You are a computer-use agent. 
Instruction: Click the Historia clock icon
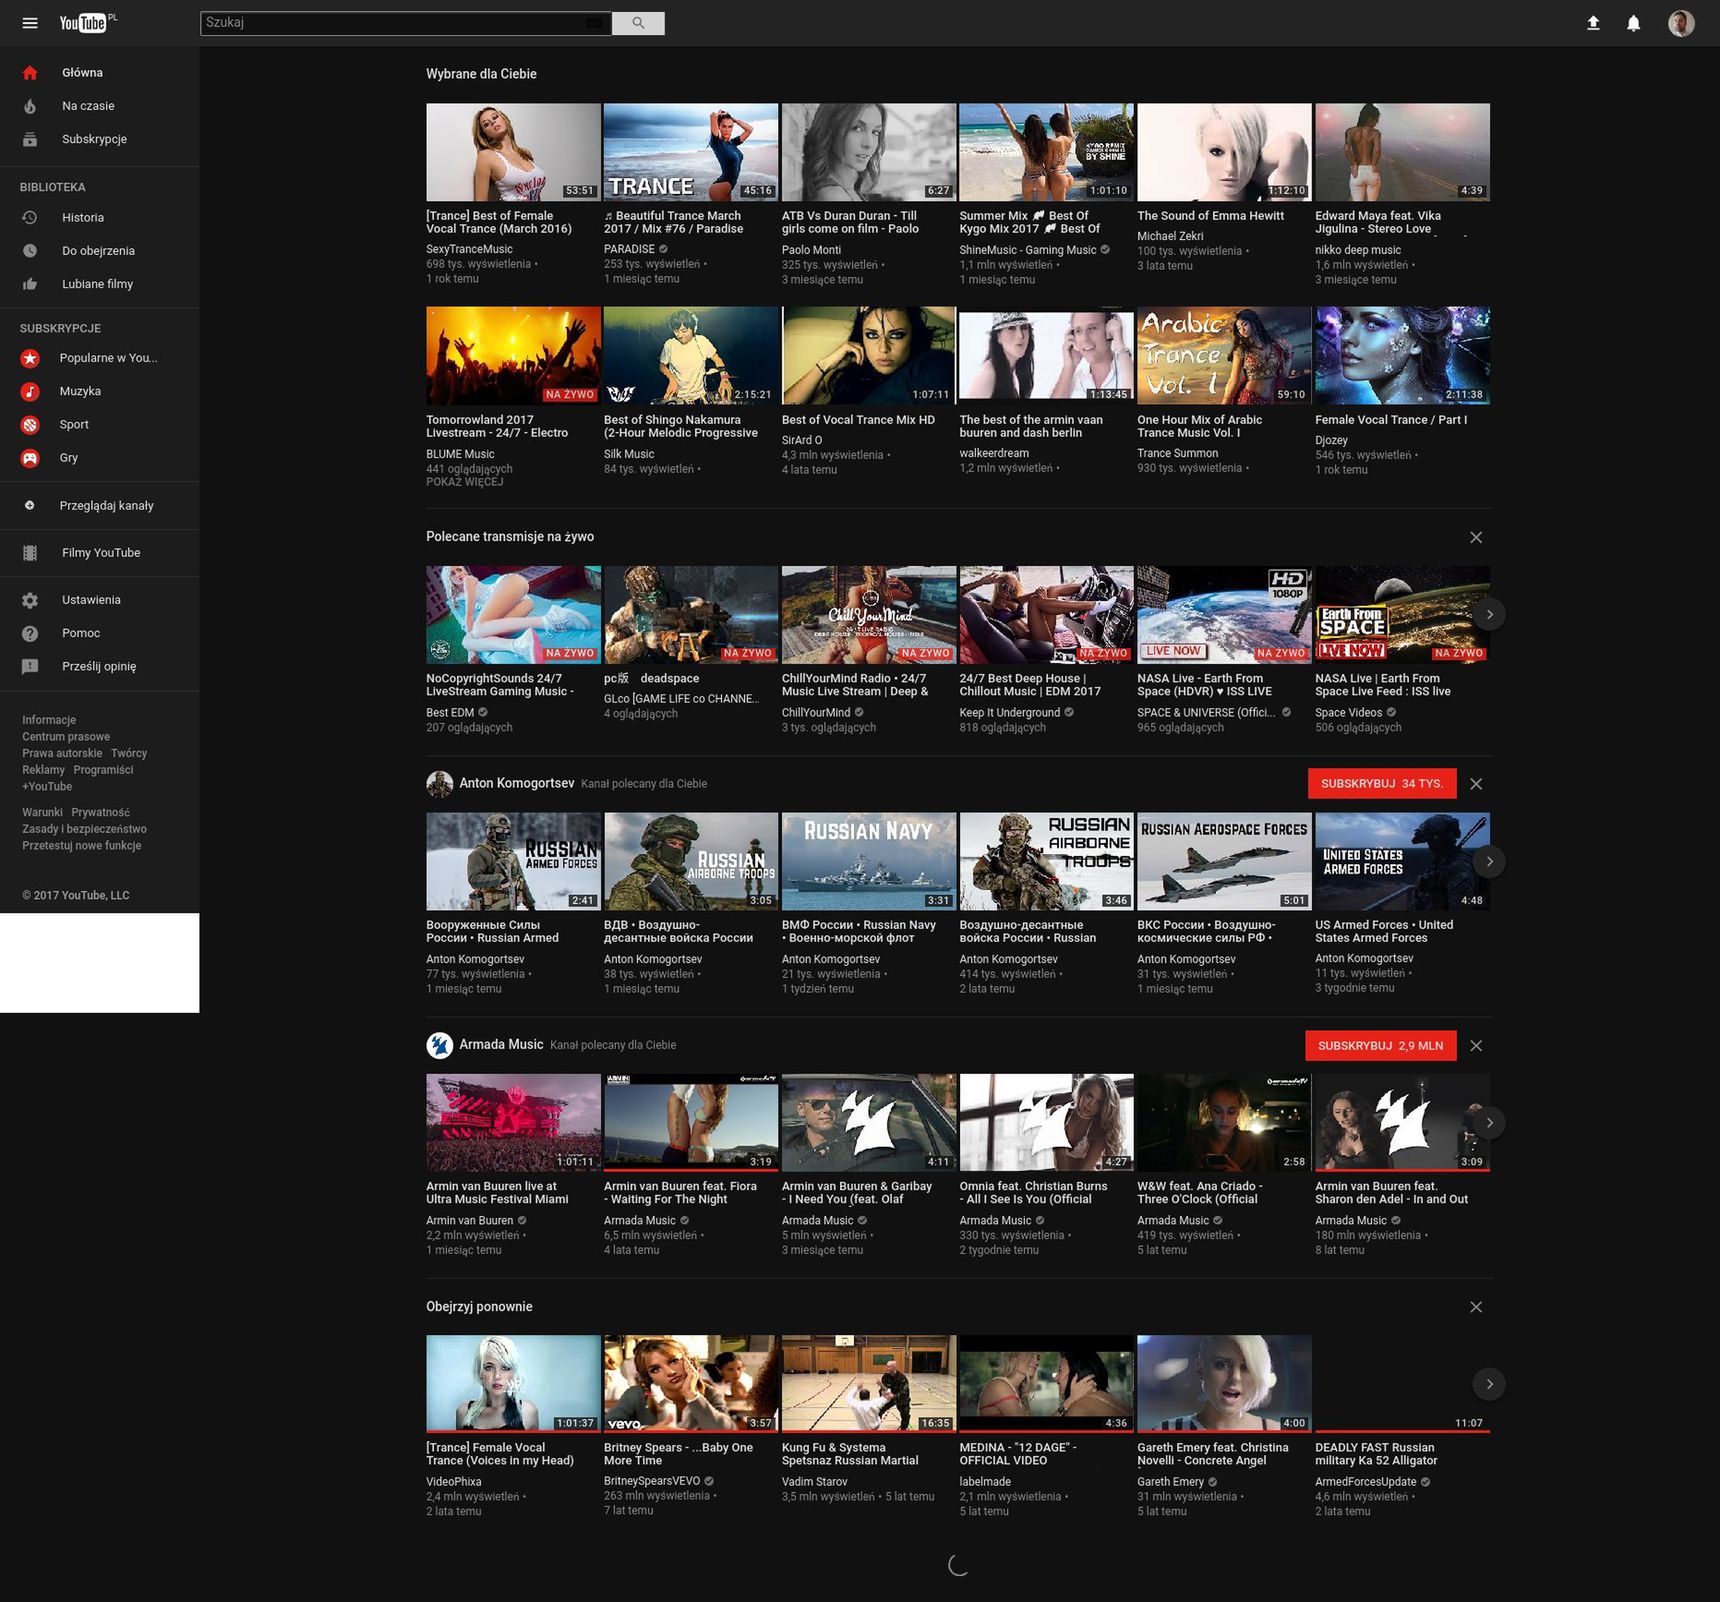point(30,217)
